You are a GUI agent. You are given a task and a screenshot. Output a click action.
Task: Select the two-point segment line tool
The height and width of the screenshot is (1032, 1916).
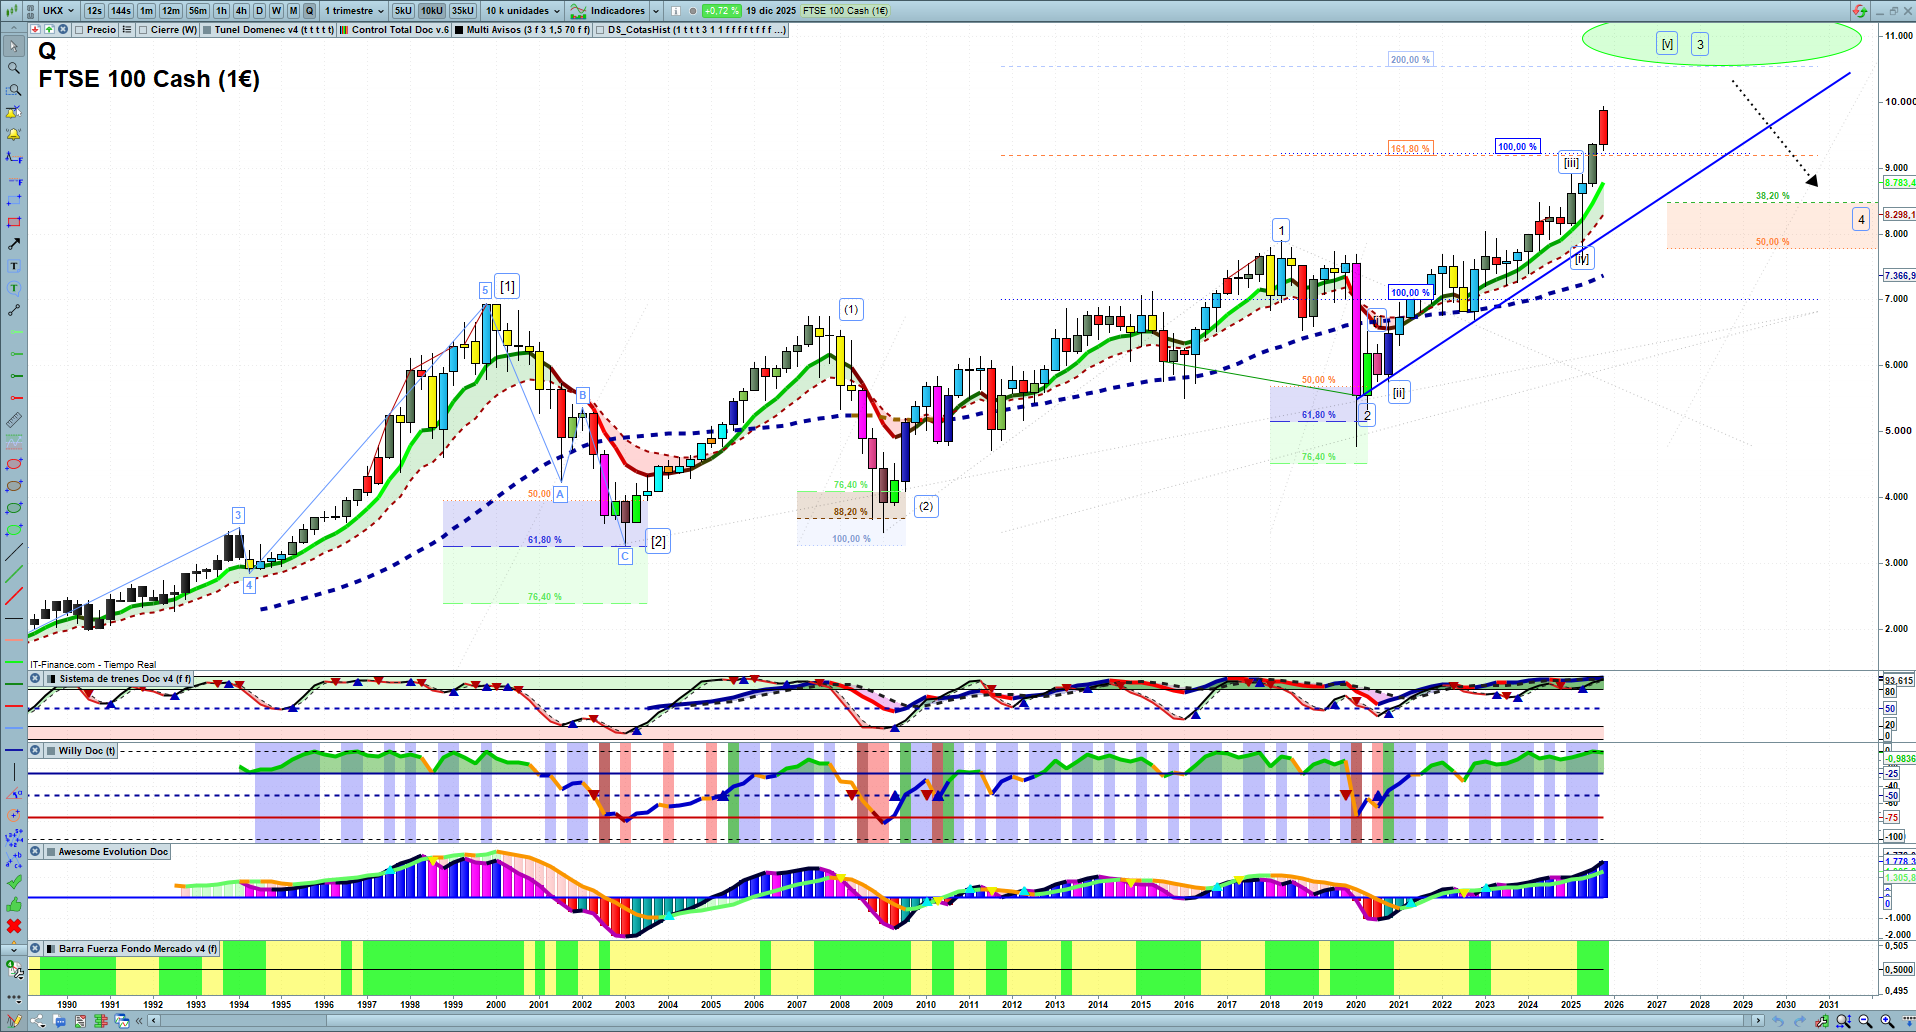coord(14,310)
